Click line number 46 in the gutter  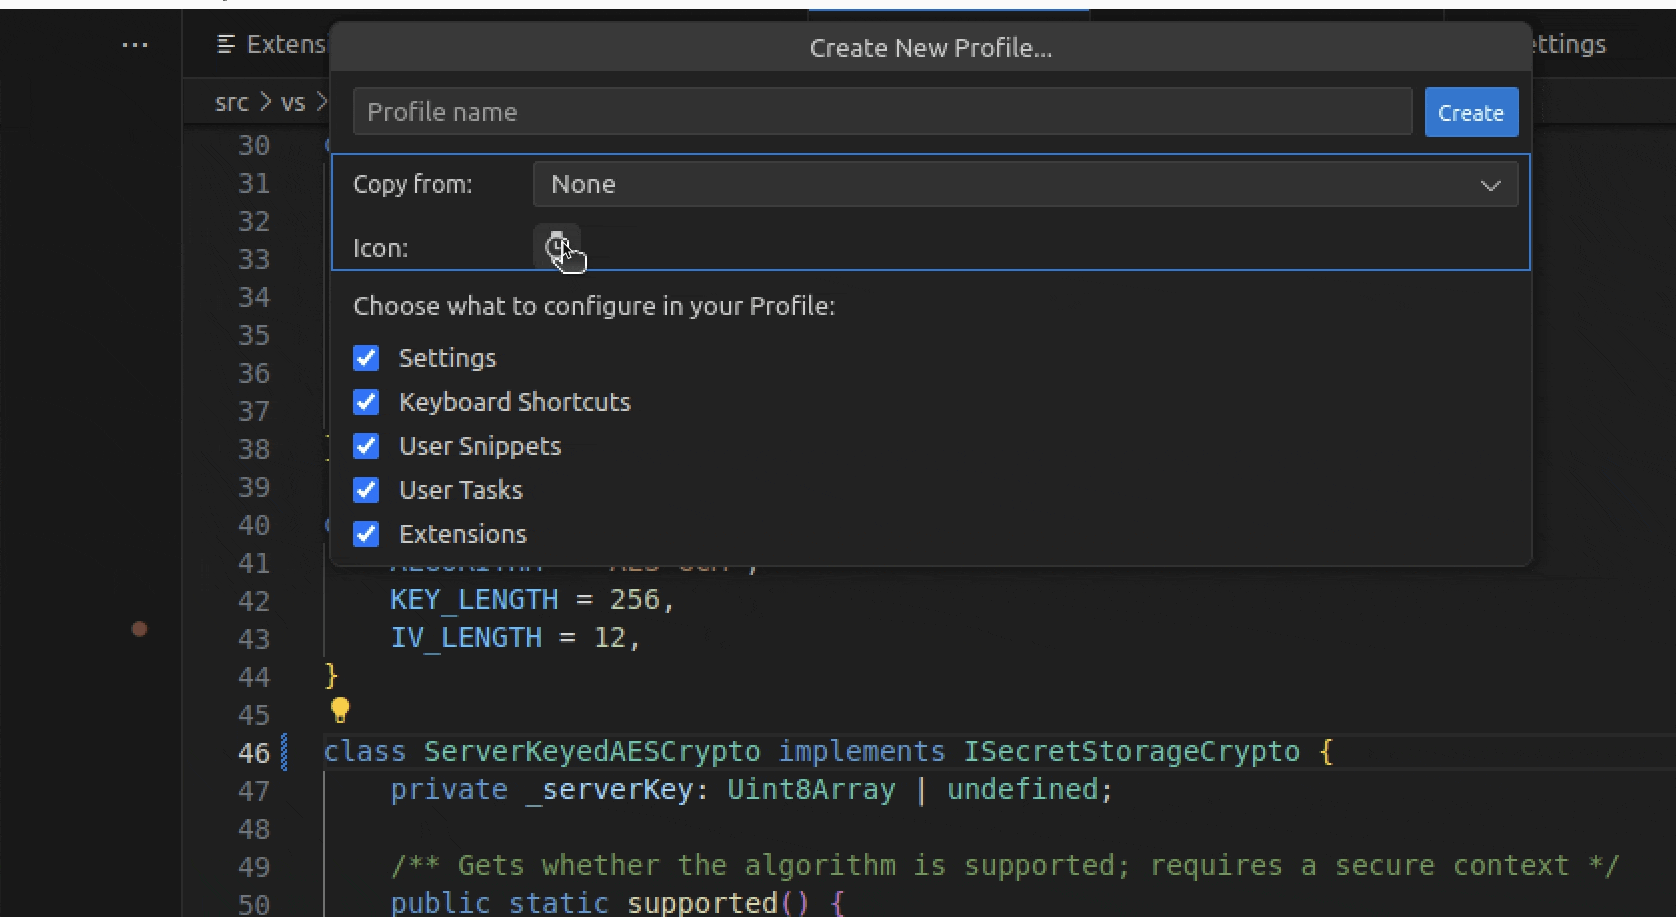pos(252,752)
